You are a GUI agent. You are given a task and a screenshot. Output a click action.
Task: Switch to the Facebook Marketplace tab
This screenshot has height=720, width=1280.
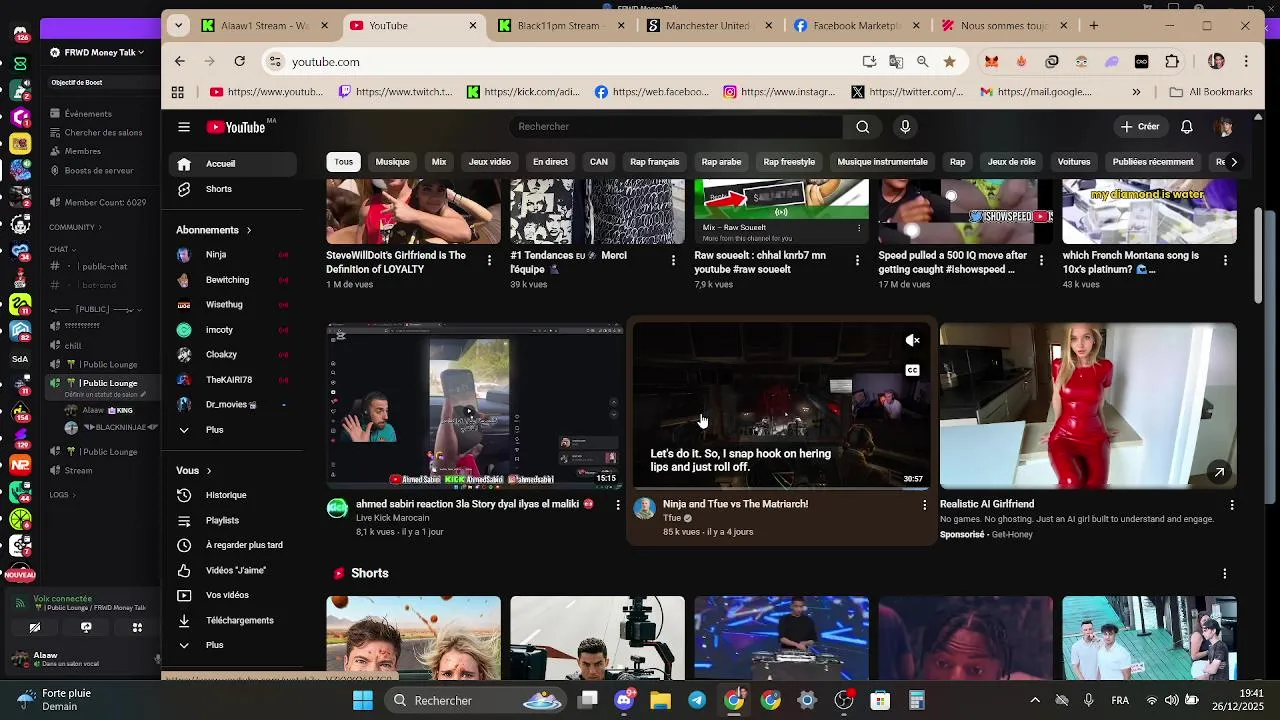[x=857, y=26]
